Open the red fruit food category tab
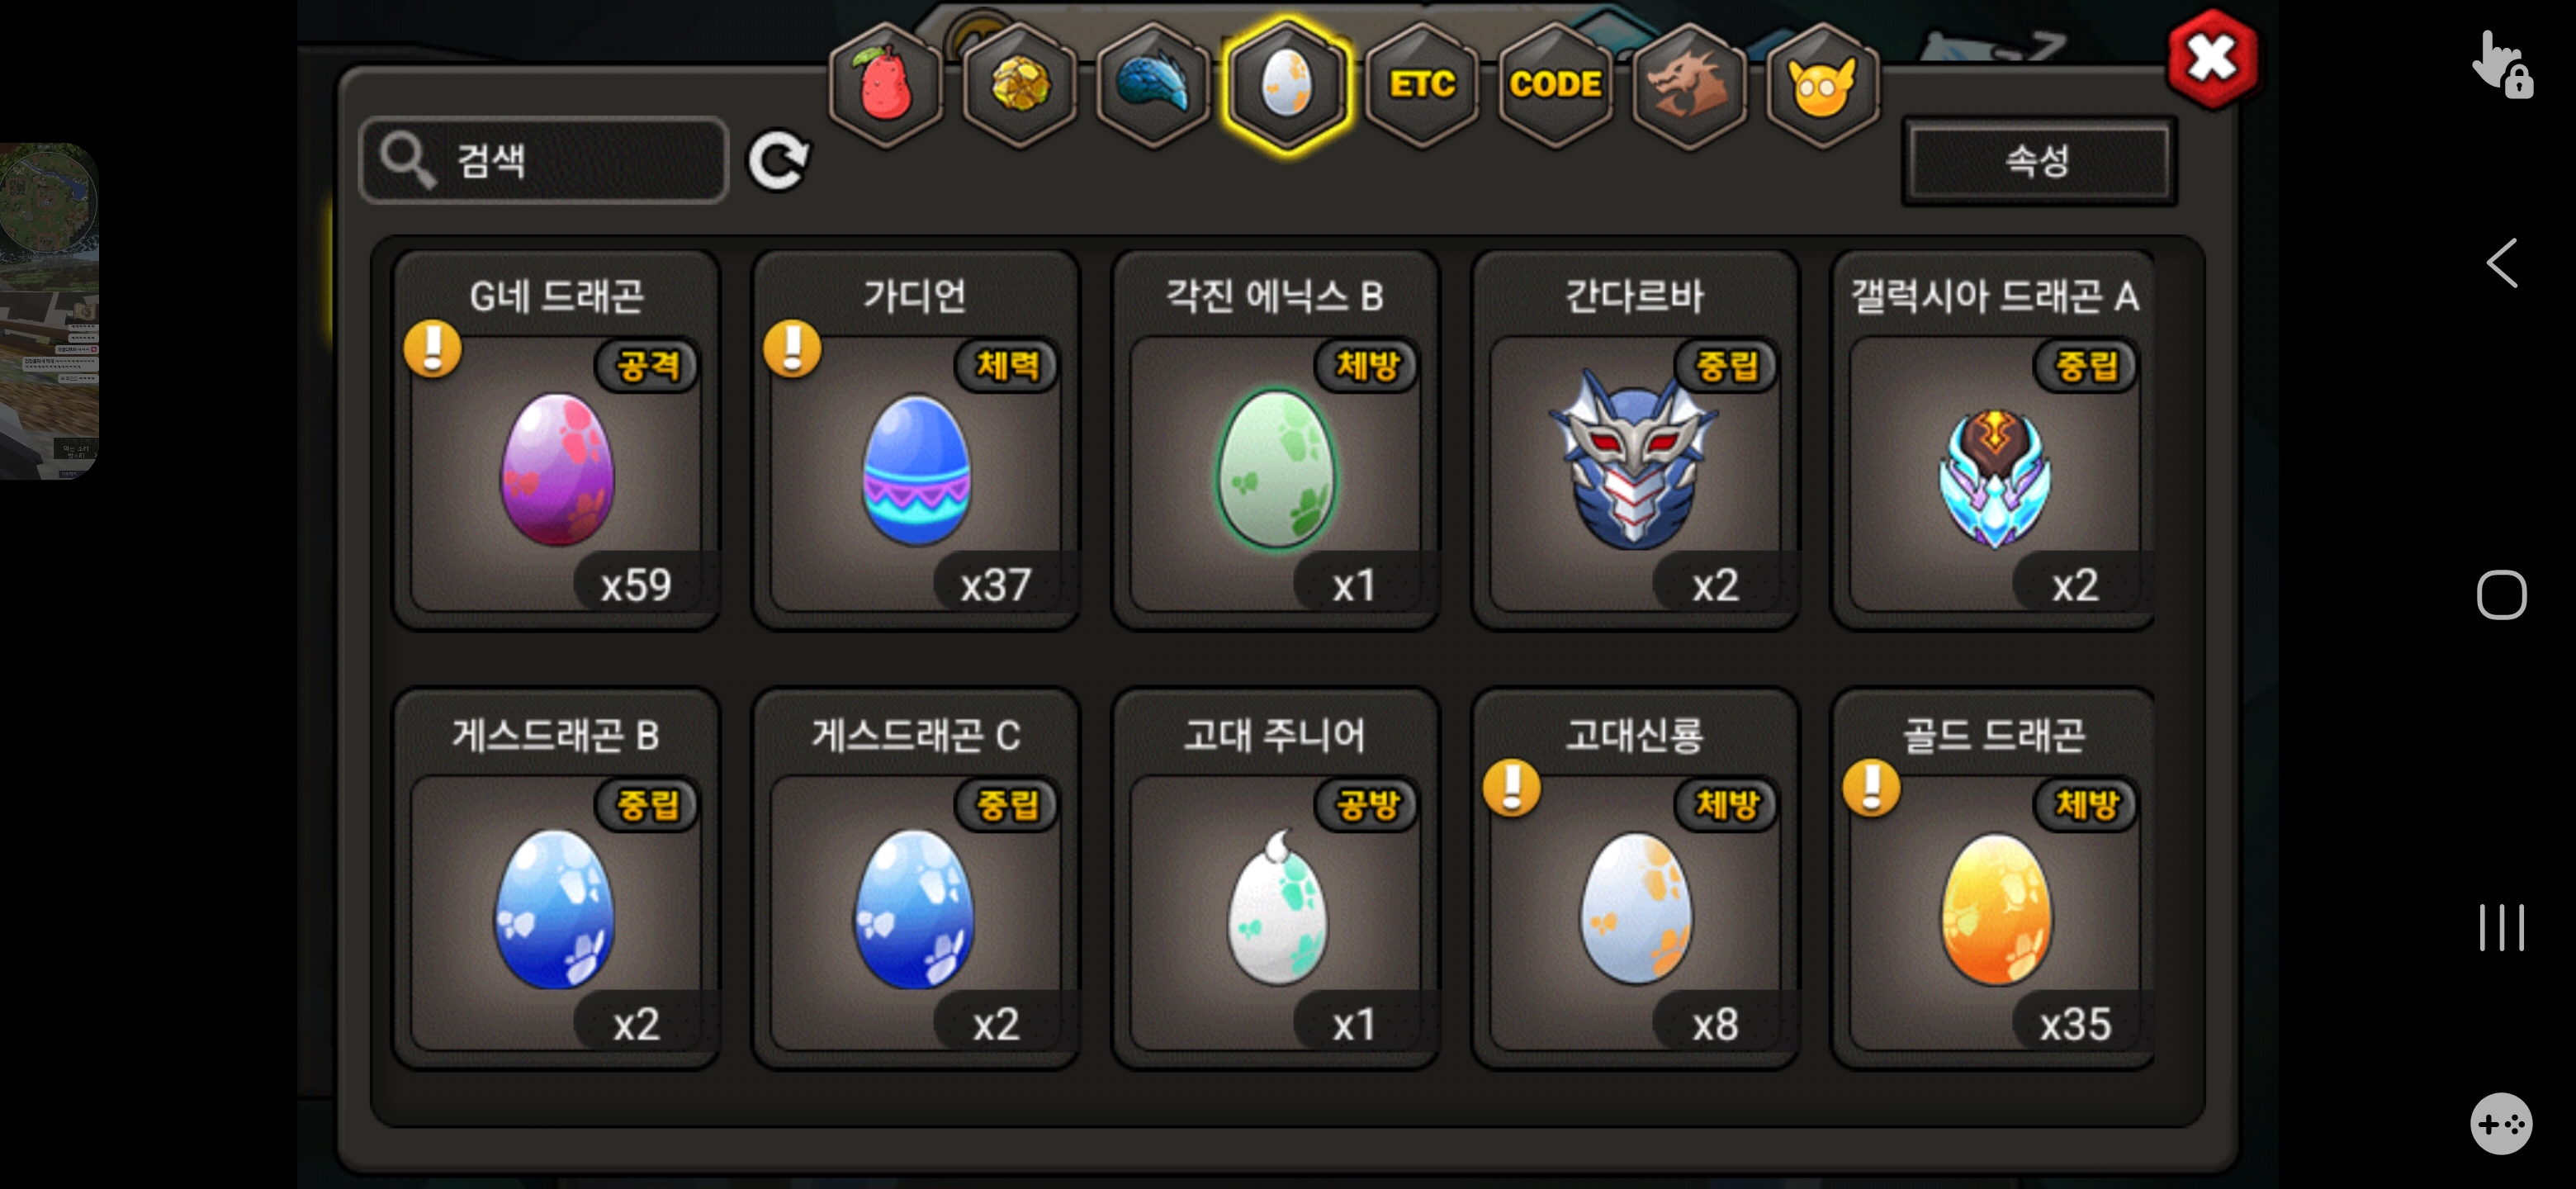 point(884,85)
